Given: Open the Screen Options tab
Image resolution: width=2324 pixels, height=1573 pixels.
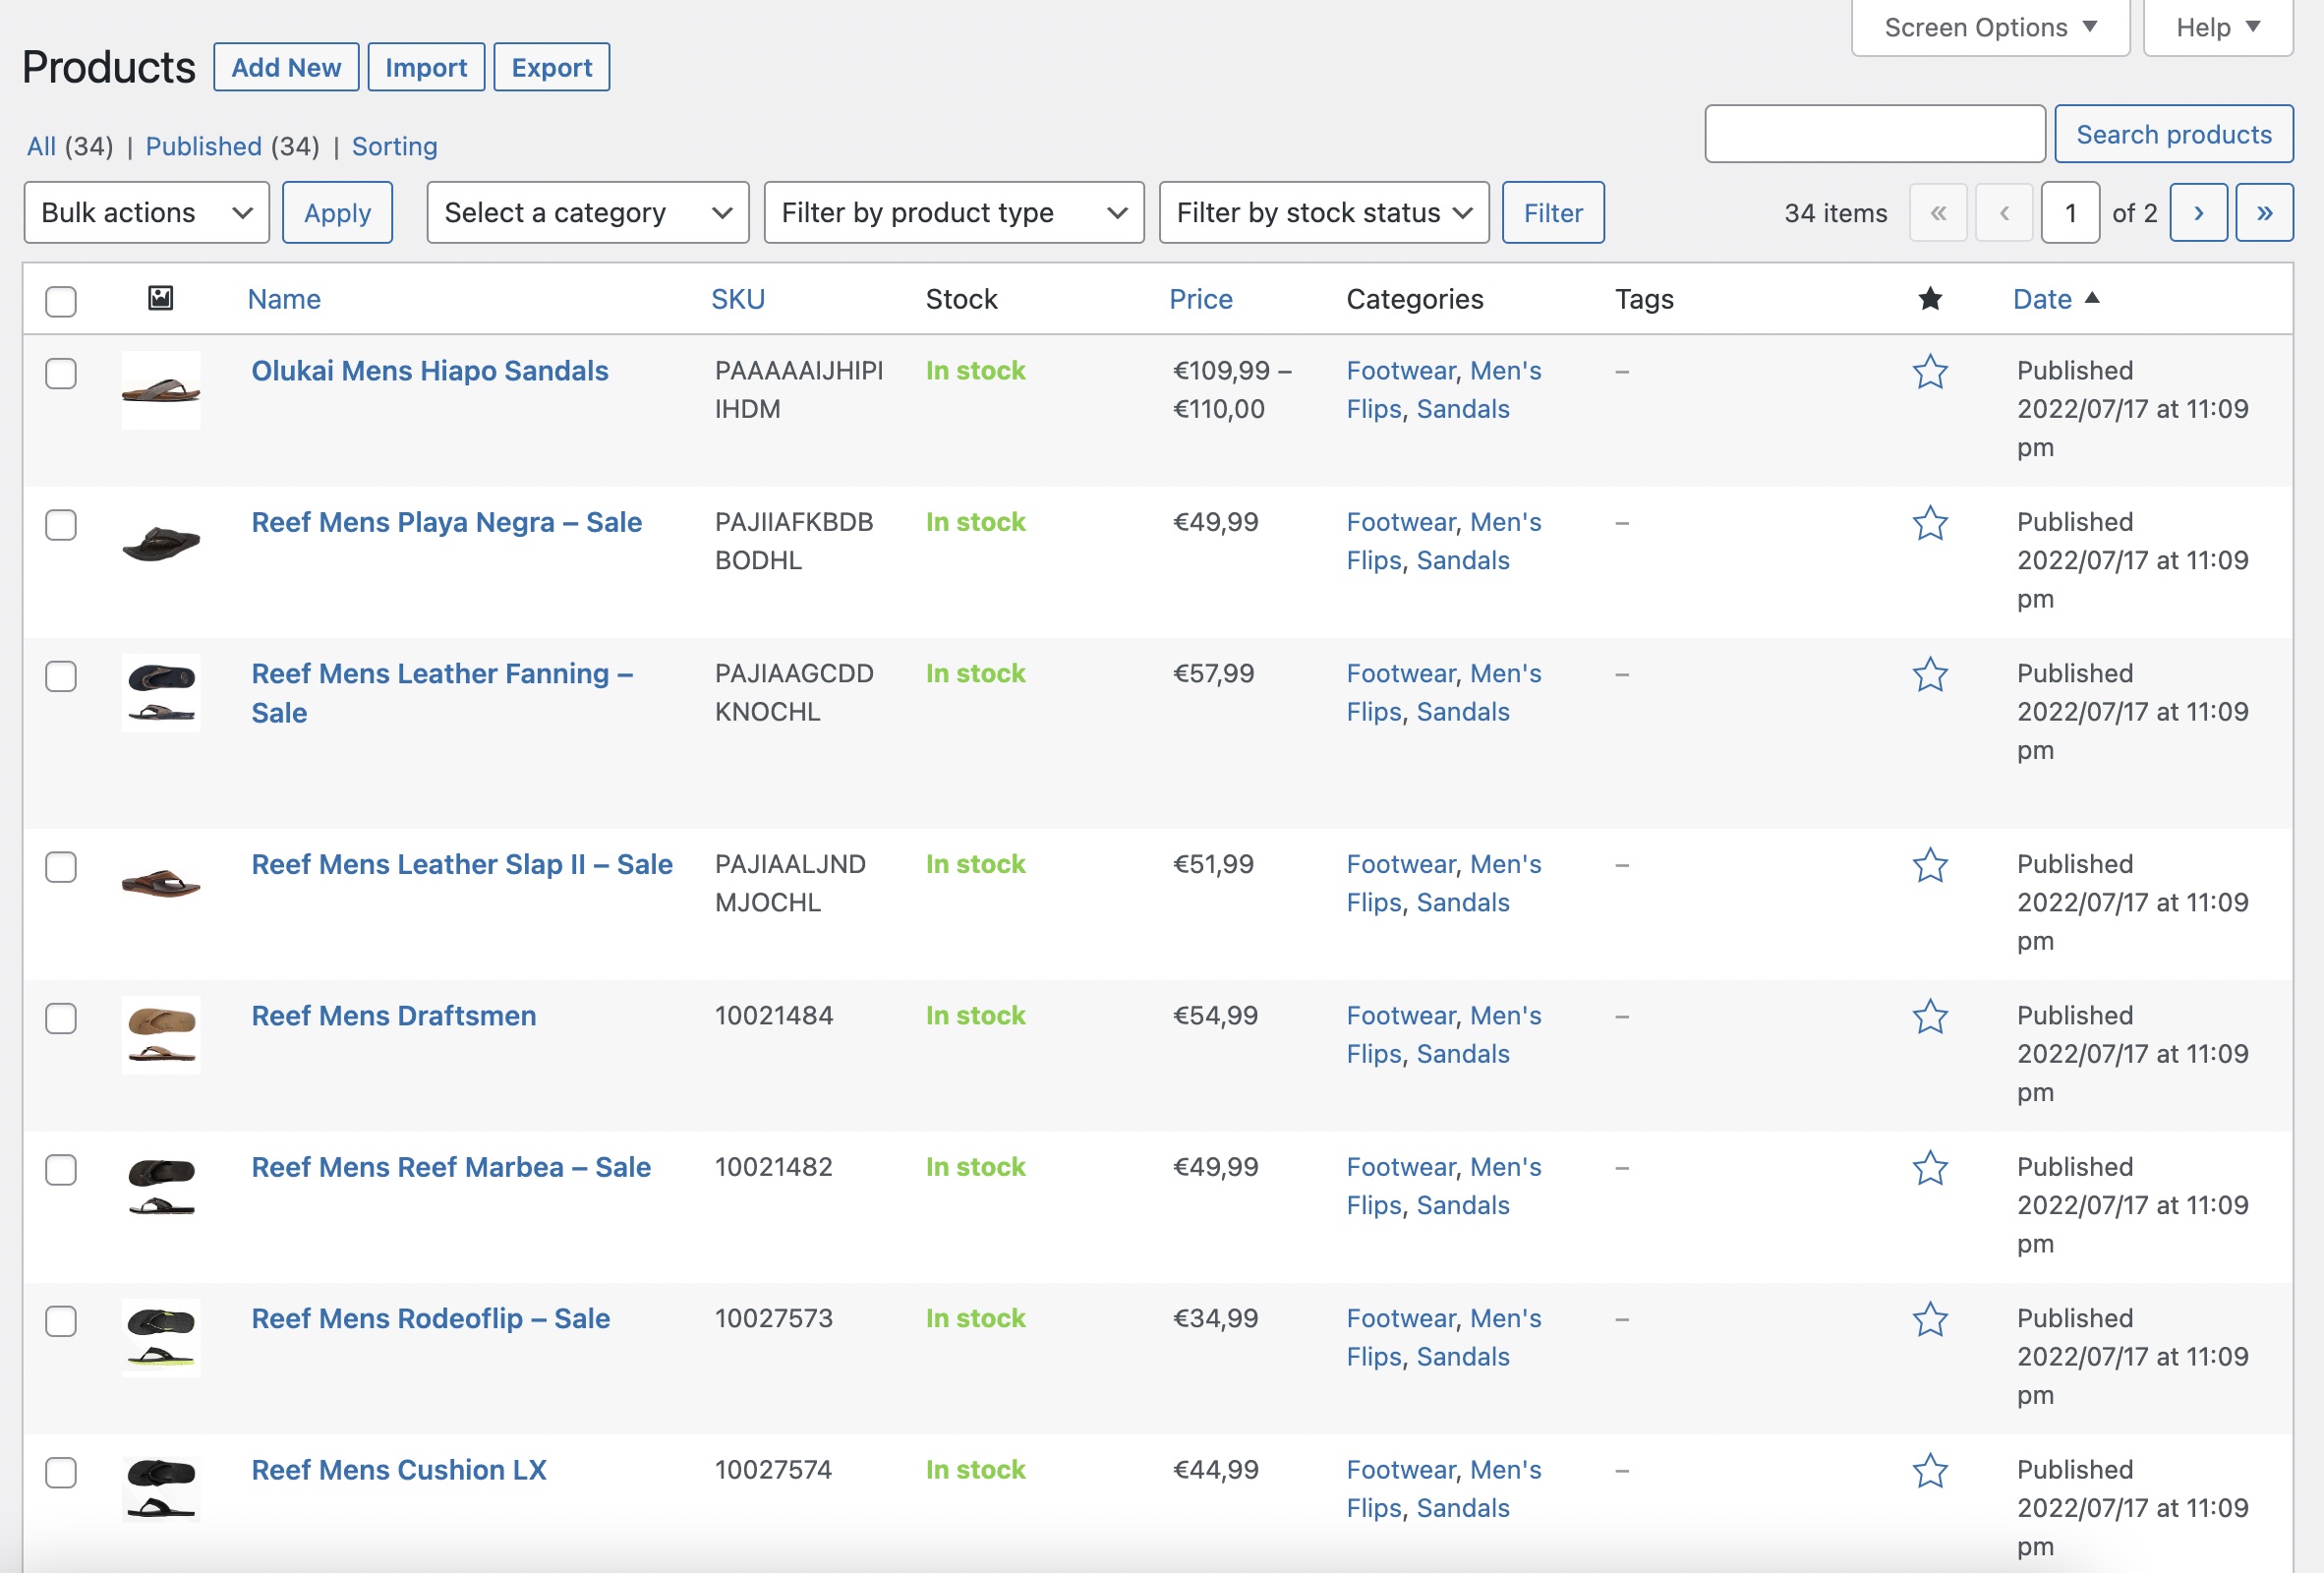Looking at the screenshot, I should (x=1988, y=27).
